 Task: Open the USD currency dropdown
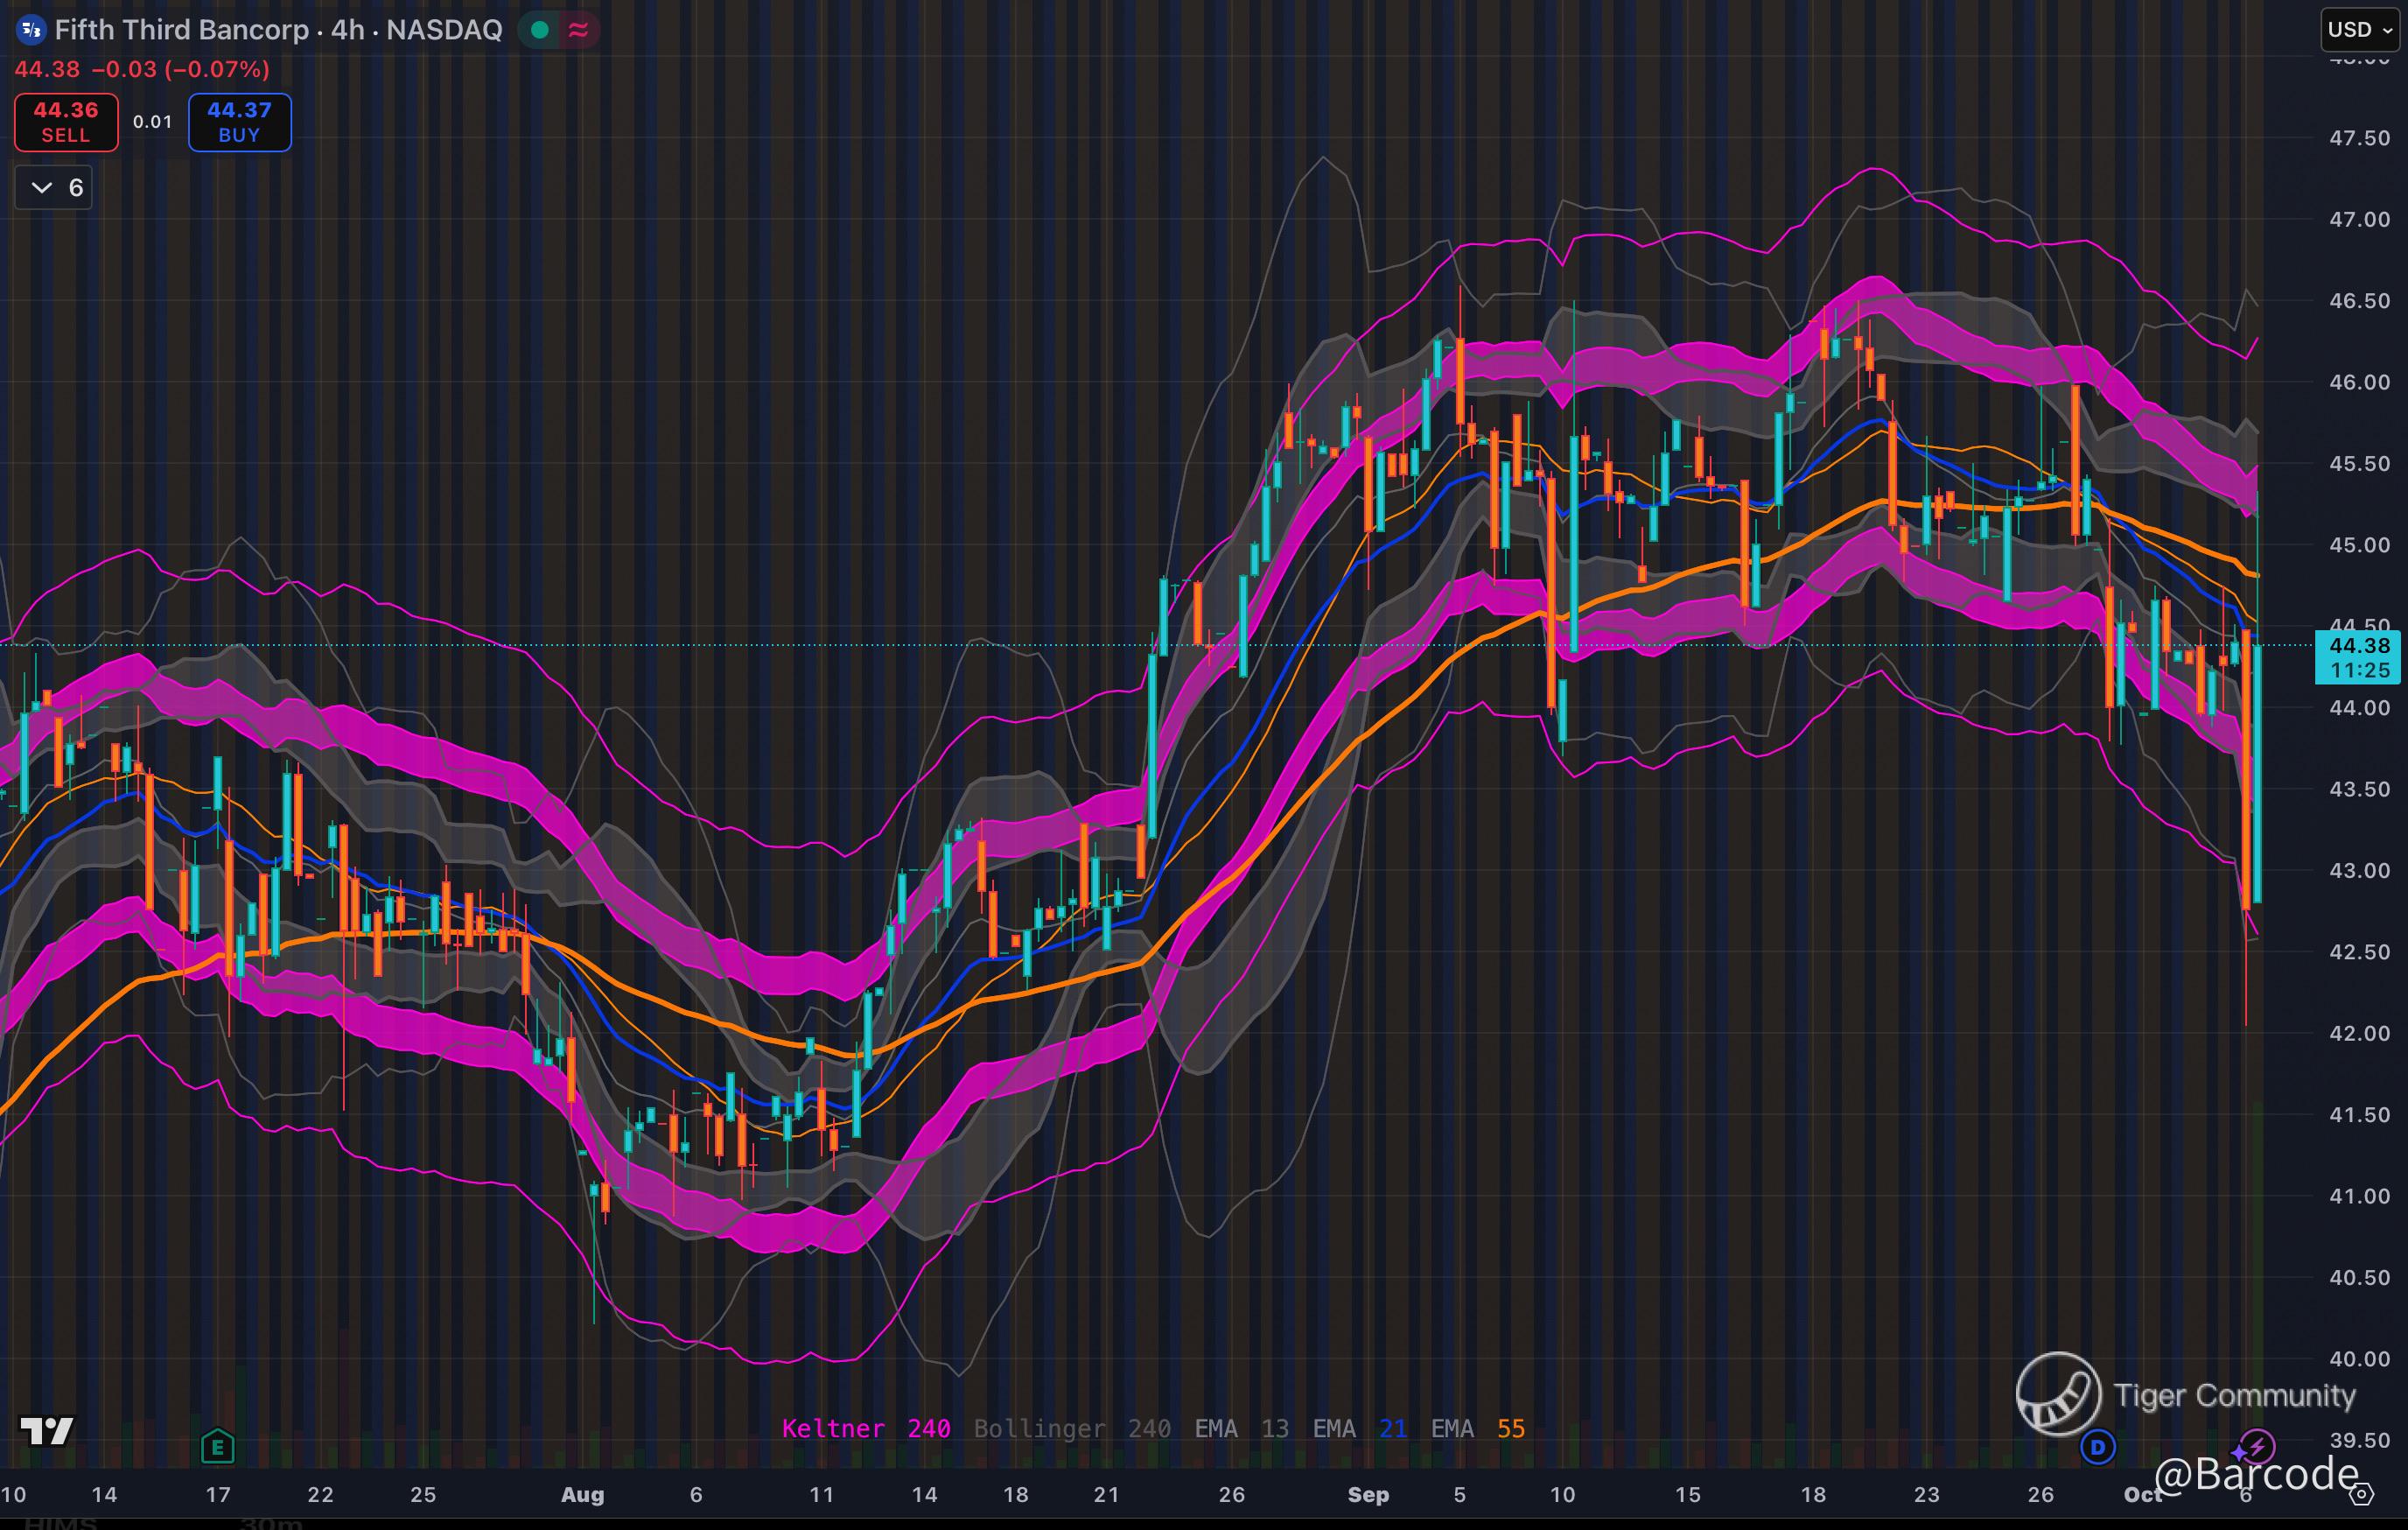(2359, 30)
